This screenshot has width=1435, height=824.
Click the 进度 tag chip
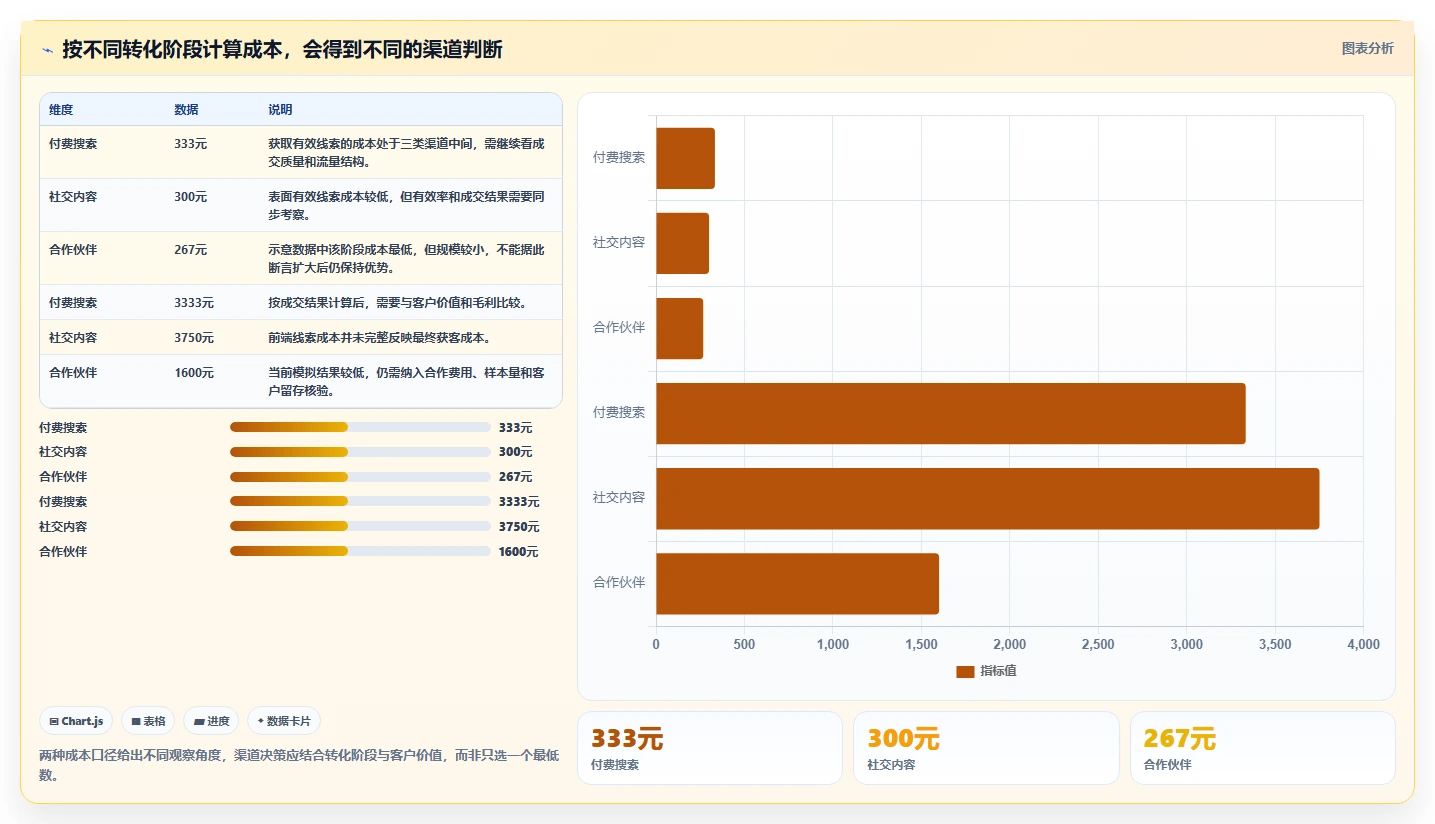[x=211, y=721]
